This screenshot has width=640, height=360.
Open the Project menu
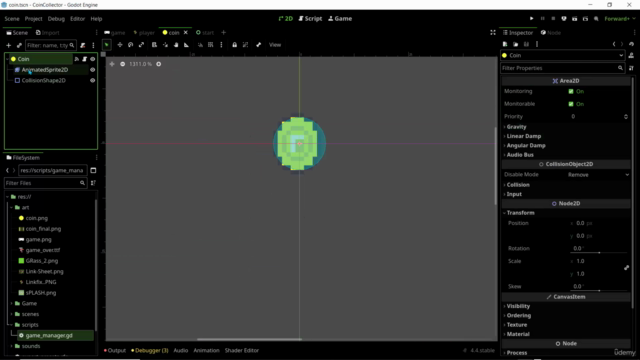(x=33, y=19)
